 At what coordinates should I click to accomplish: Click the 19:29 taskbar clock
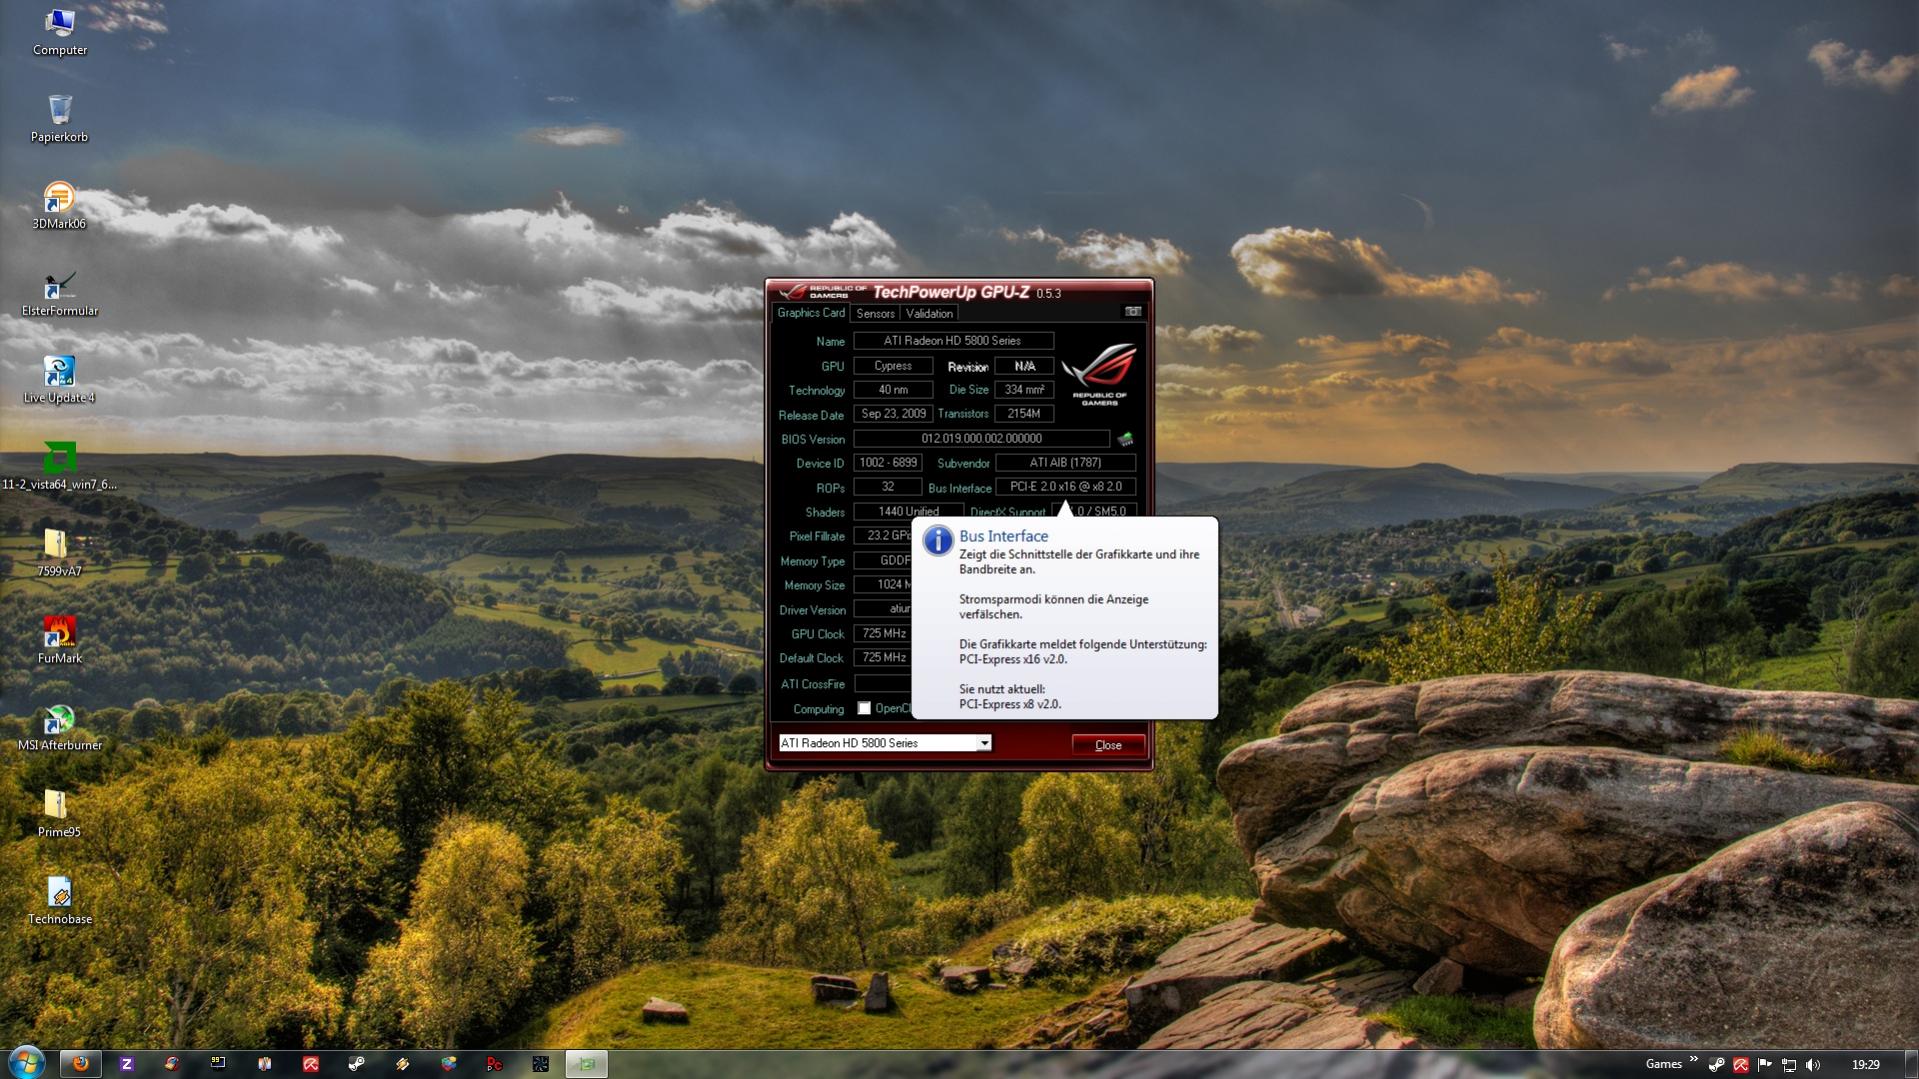point(1866,1065)
